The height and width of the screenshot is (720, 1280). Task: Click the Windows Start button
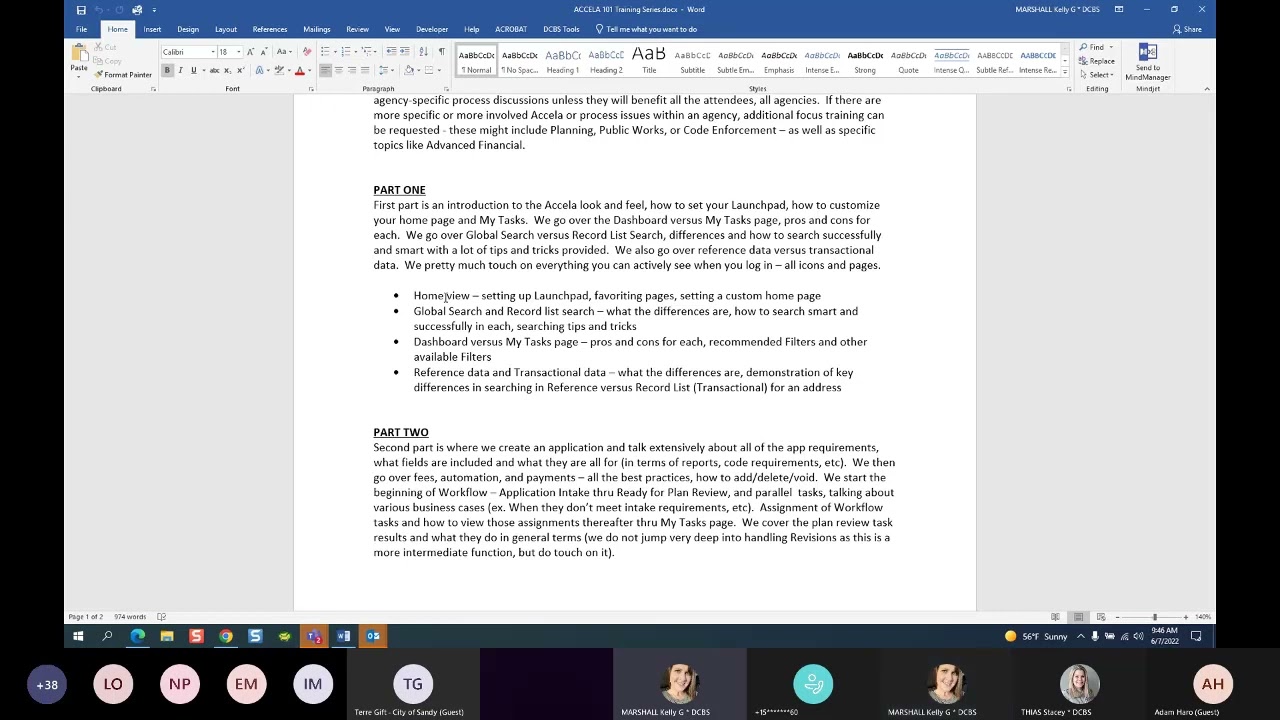[78, 636]
